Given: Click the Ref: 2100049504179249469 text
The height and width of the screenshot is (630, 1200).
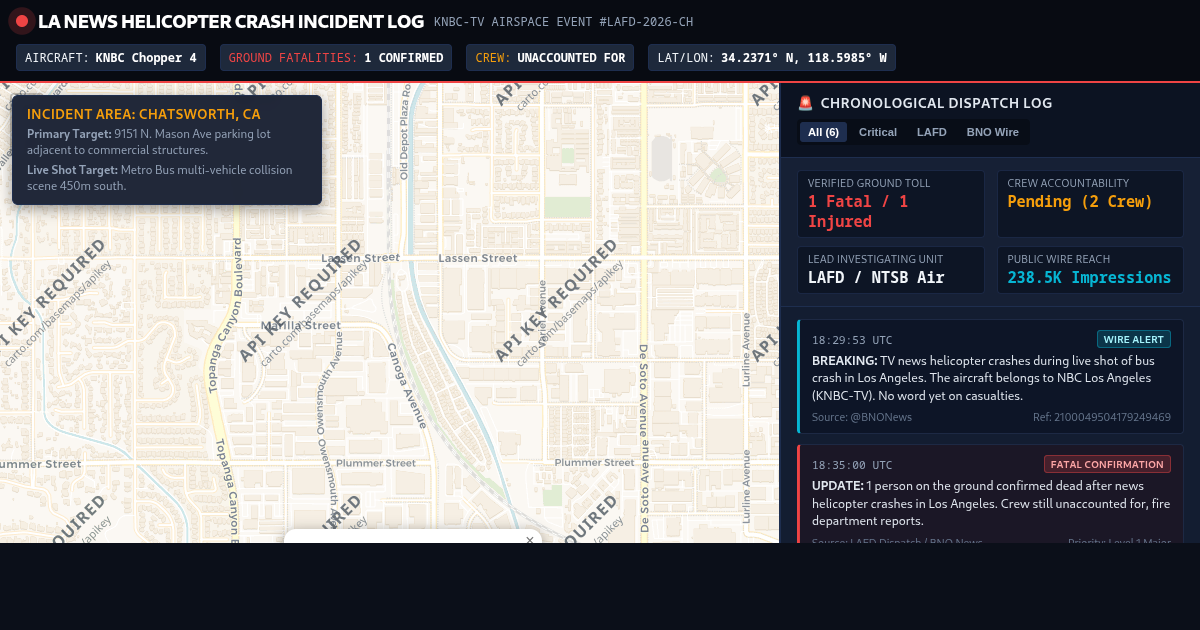Looking at the screenshot, I should 1102,417.
